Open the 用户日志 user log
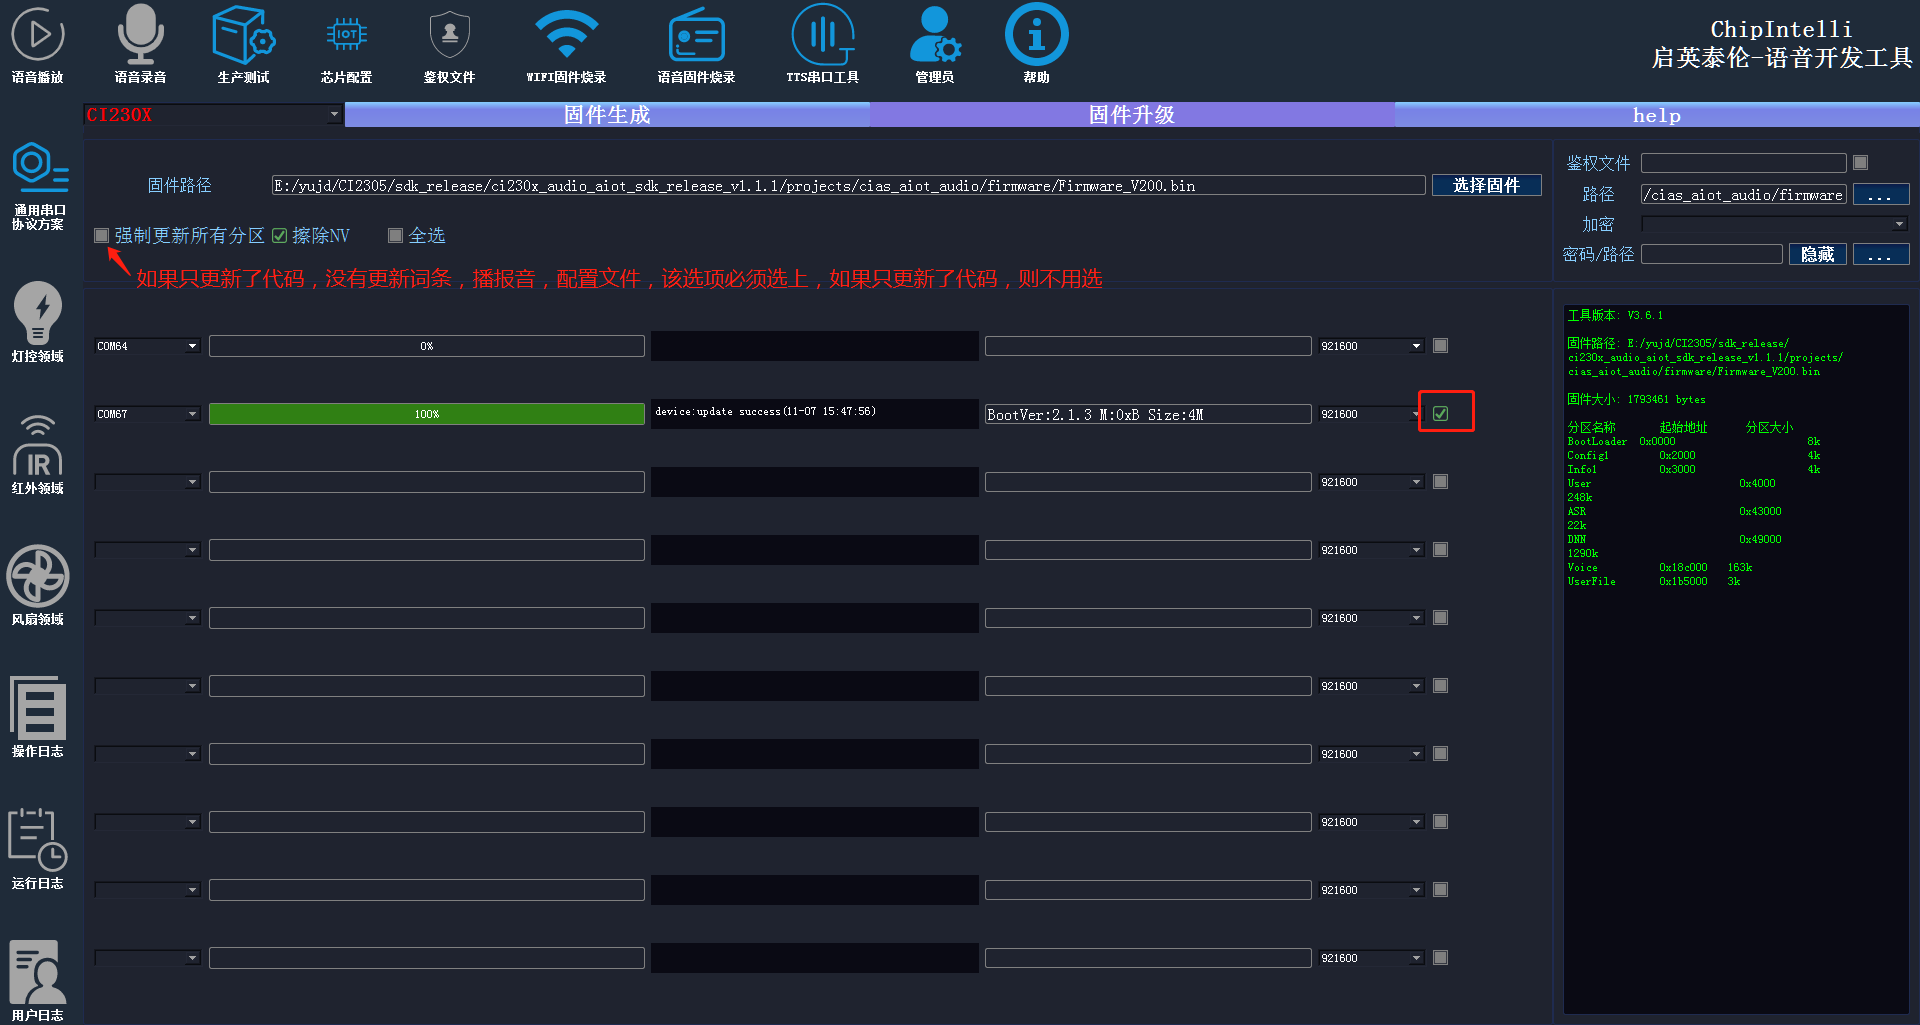This screenshot has height=1025, width=1920. tap(38, 980)
